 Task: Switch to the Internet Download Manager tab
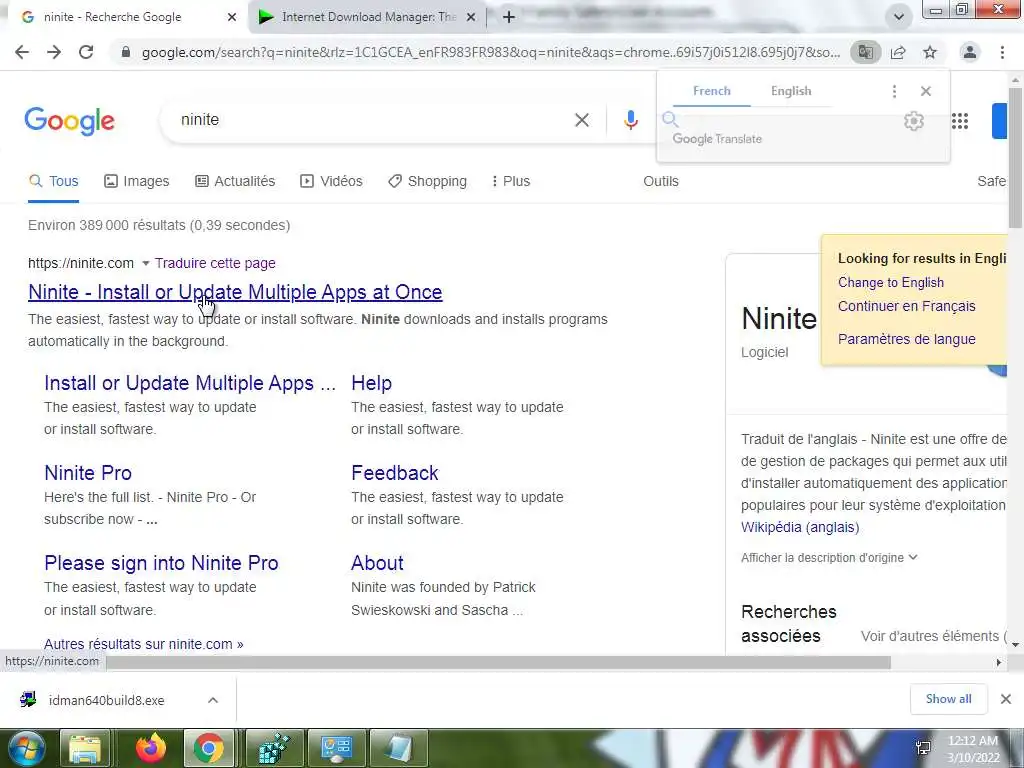pos(368,18)
